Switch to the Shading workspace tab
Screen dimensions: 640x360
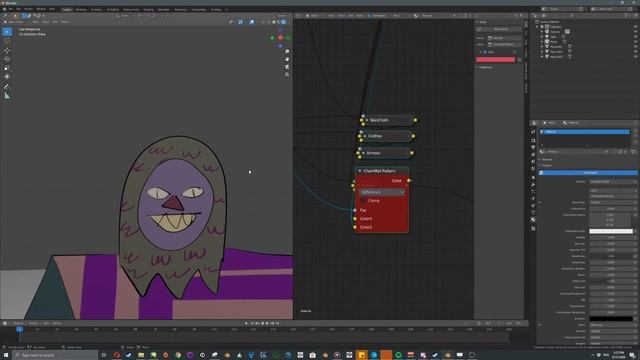click(149, 9)
